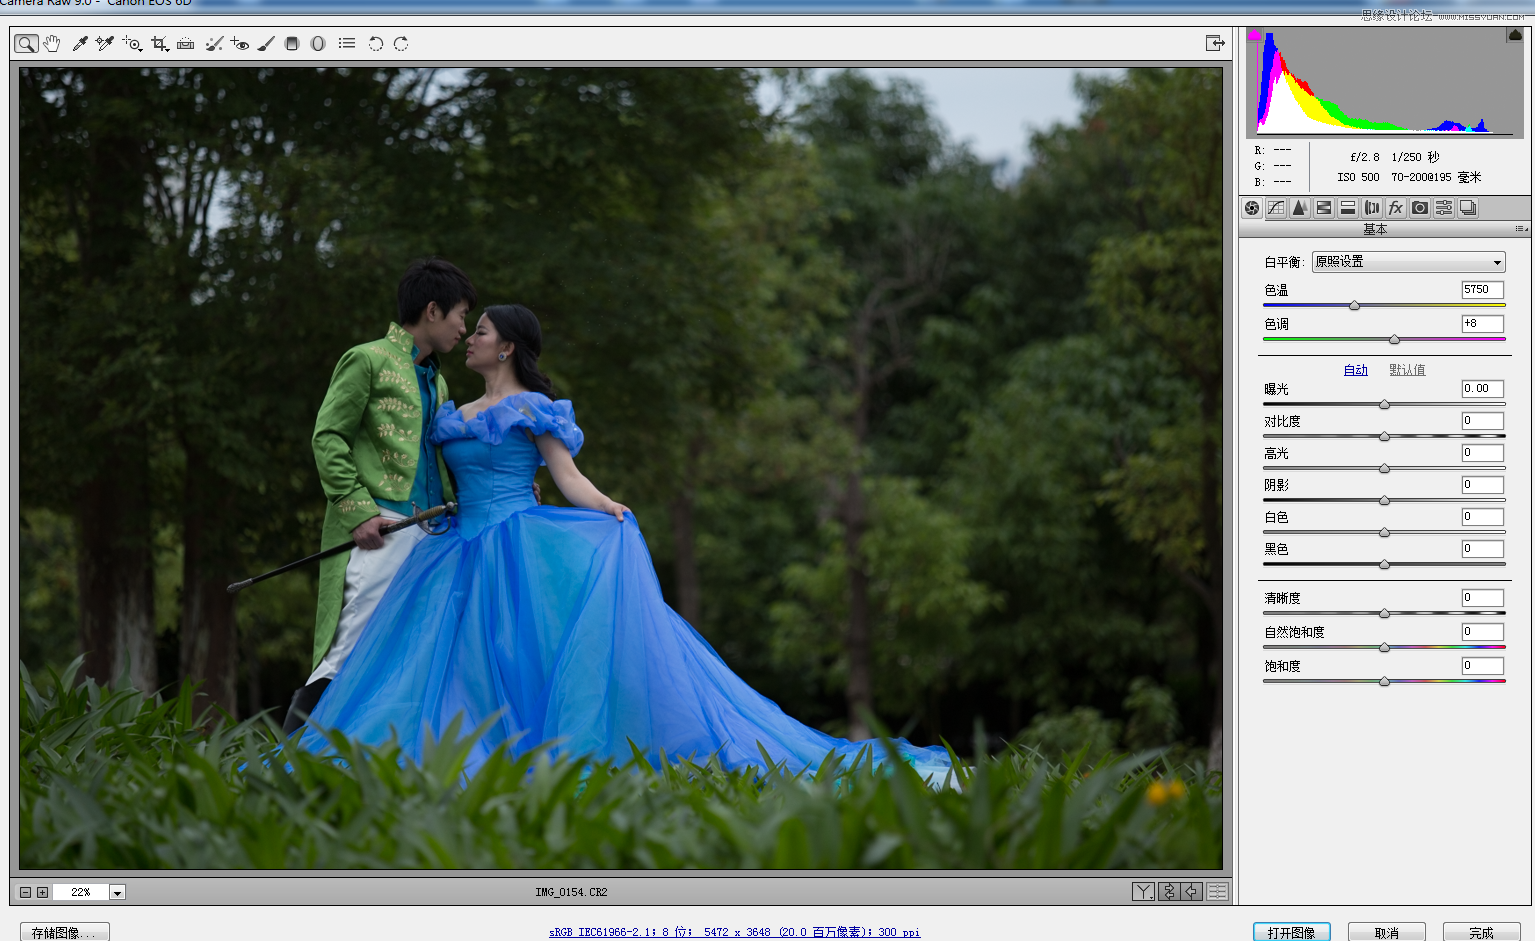The image size is (1535, 941).
Task: Click the 曝光 exposure slider handle
Action: pos(1384,404)
